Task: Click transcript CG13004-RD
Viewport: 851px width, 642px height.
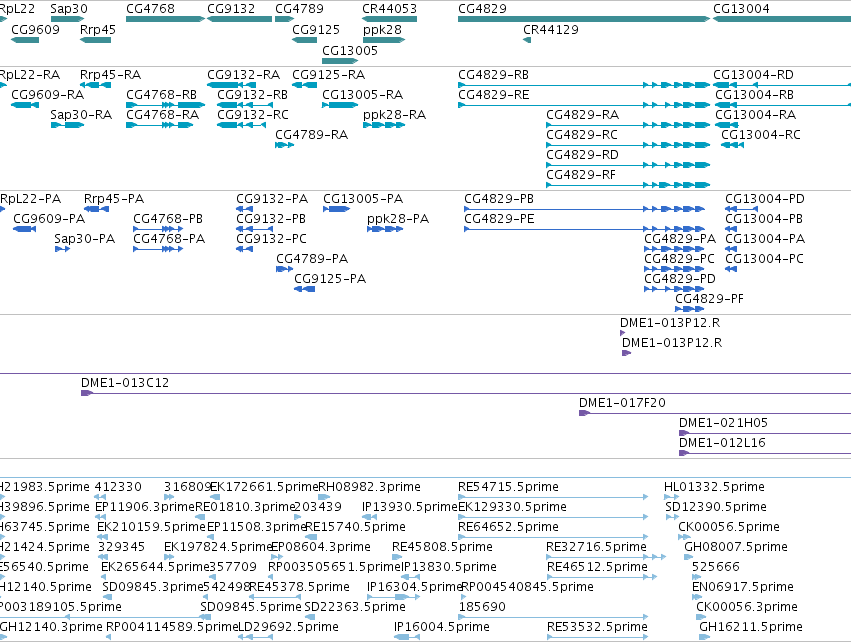Action: (782, 85)
